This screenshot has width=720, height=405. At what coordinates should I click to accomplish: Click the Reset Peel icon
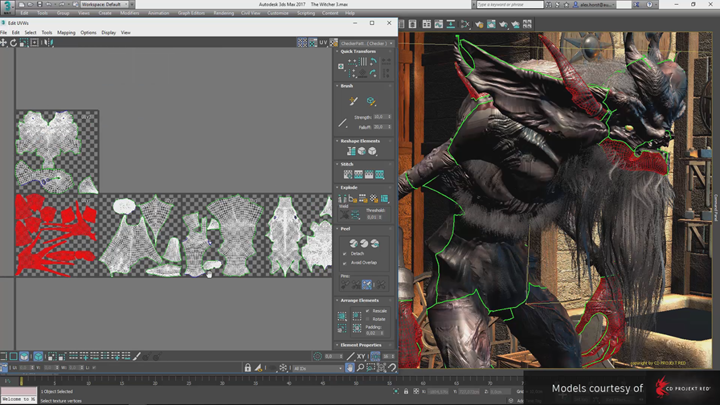375,243
